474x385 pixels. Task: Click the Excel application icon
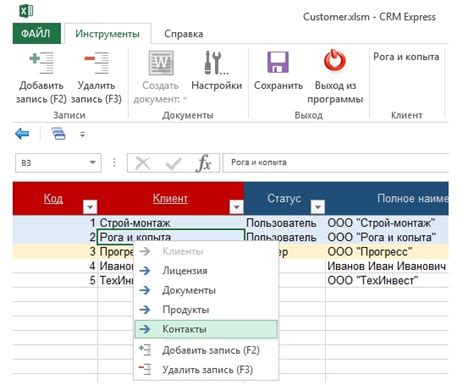(x=26, y=11)
